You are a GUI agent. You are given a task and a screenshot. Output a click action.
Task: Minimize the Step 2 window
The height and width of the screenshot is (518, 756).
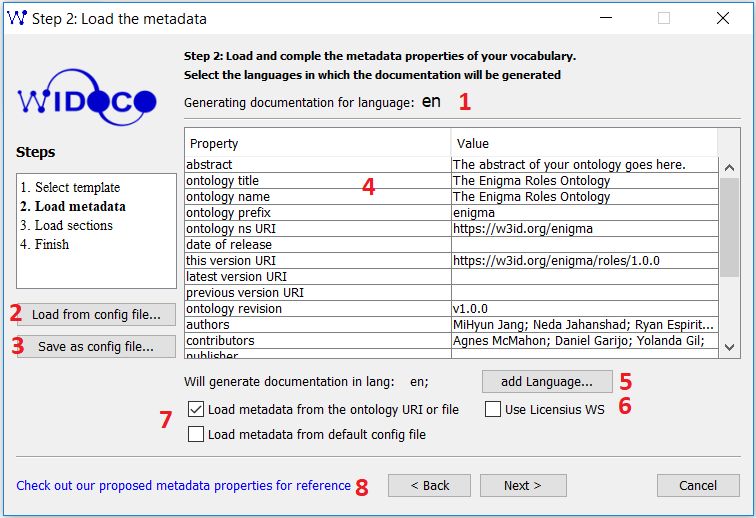click(606, 18)
